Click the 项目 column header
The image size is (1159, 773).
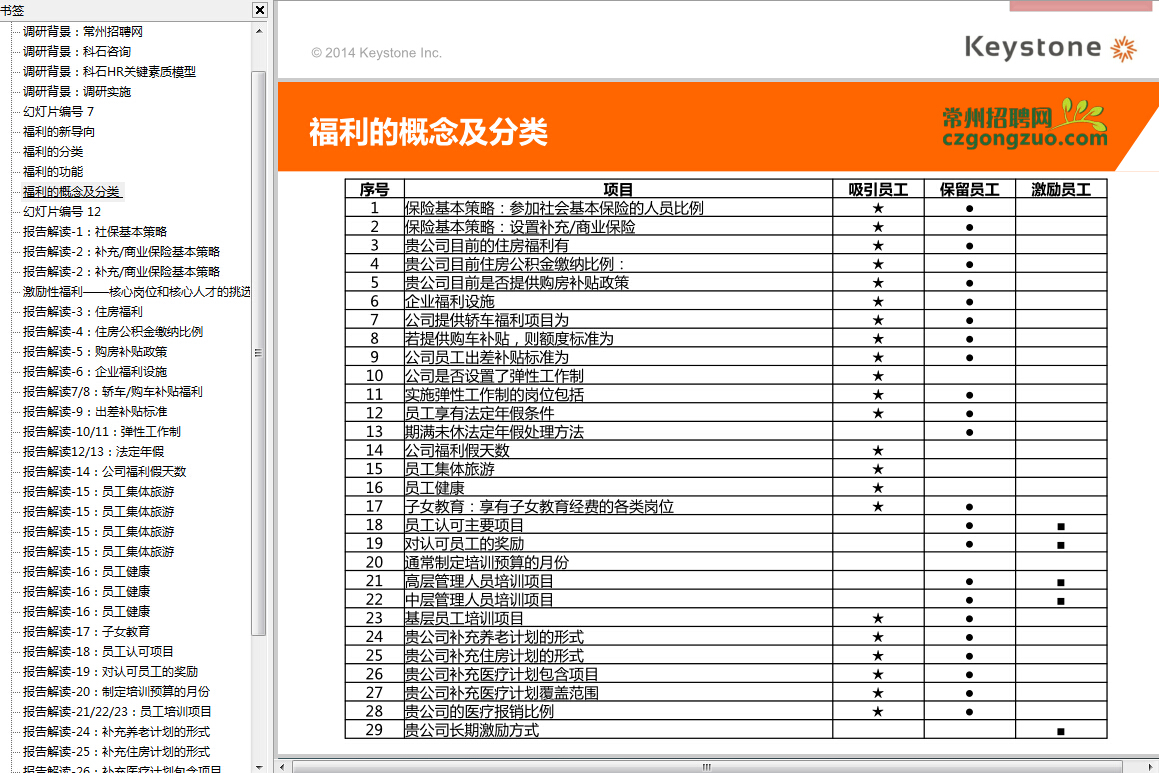618,189
